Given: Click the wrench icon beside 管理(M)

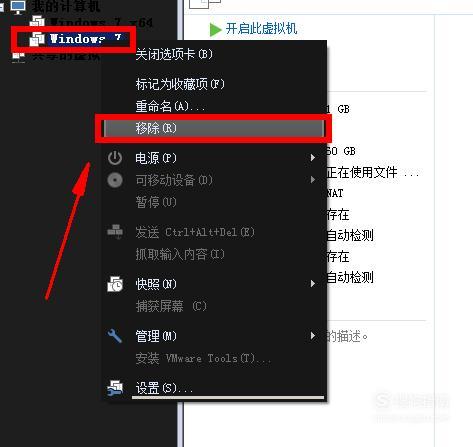Looking at the screenshot, I should coord(115,336).
